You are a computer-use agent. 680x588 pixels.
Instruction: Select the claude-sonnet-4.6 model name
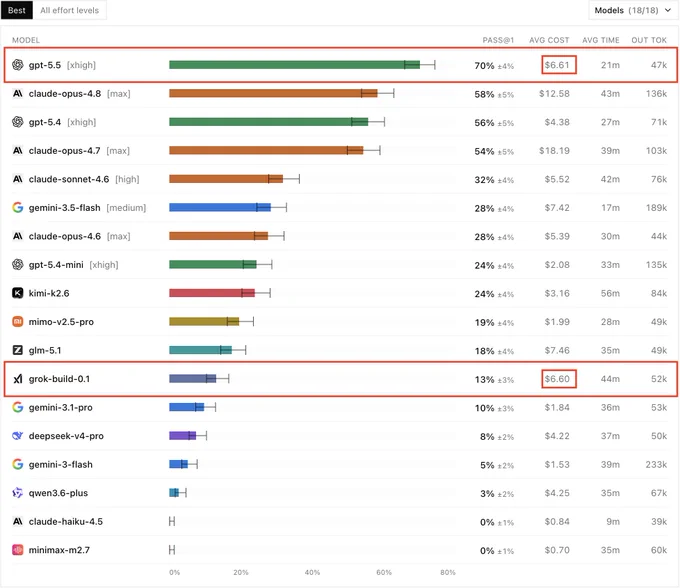click(x=69, y=180)
